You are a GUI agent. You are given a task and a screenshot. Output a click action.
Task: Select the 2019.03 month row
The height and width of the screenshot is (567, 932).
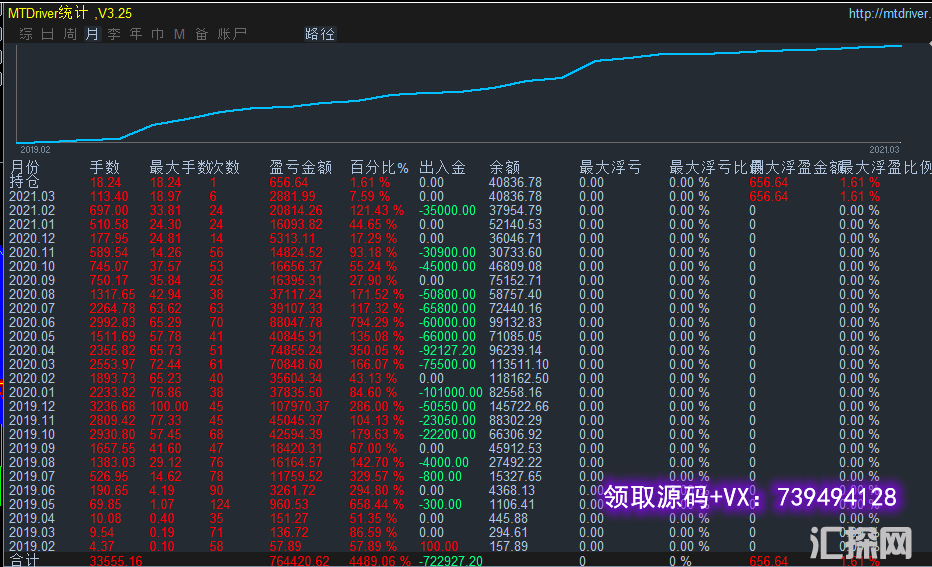[x=32, y=532]
